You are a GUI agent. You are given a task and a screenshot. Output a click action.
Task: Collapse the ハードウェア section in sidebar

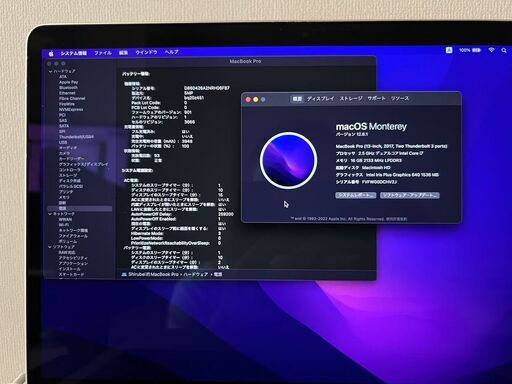tap(50, 71)
